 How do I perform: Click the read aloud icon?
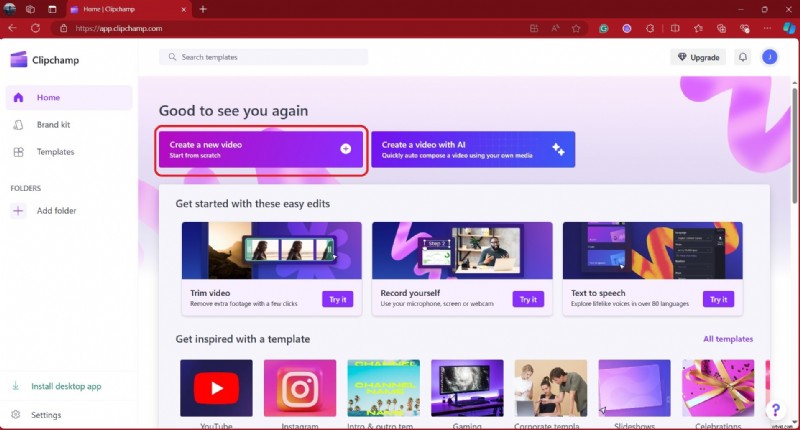(555, 29)
